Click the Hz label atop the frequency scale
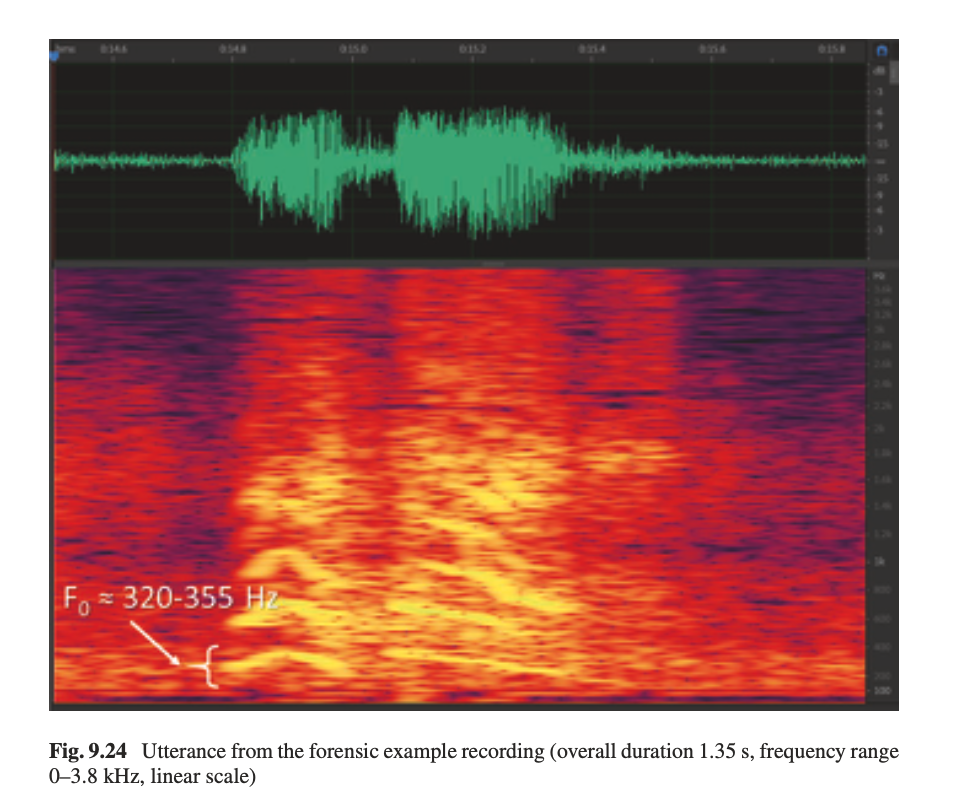969x807 pixels. pyautogui.click(x=881, y=273)
